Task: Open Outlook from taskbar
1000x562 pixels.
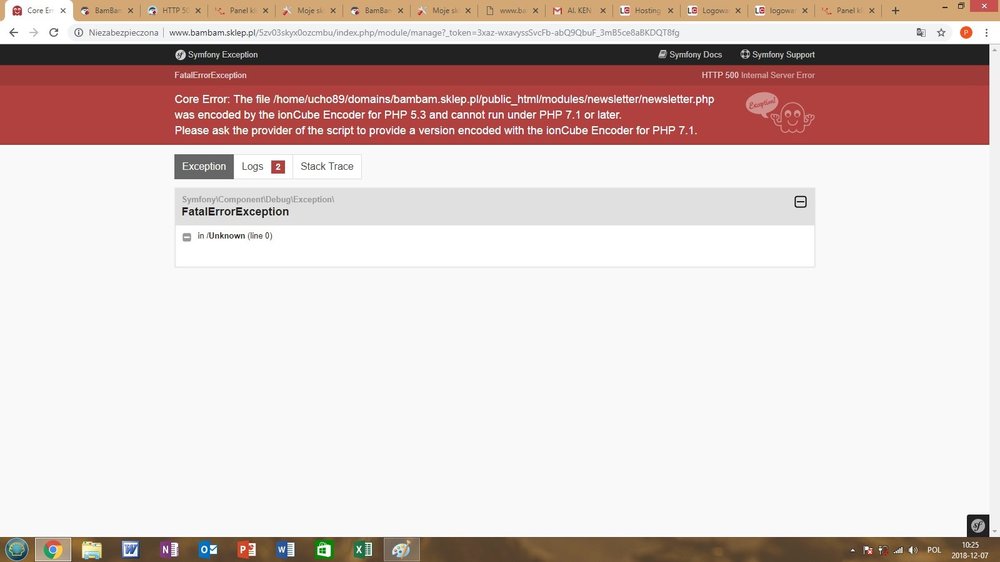Action: click(208, 549)
